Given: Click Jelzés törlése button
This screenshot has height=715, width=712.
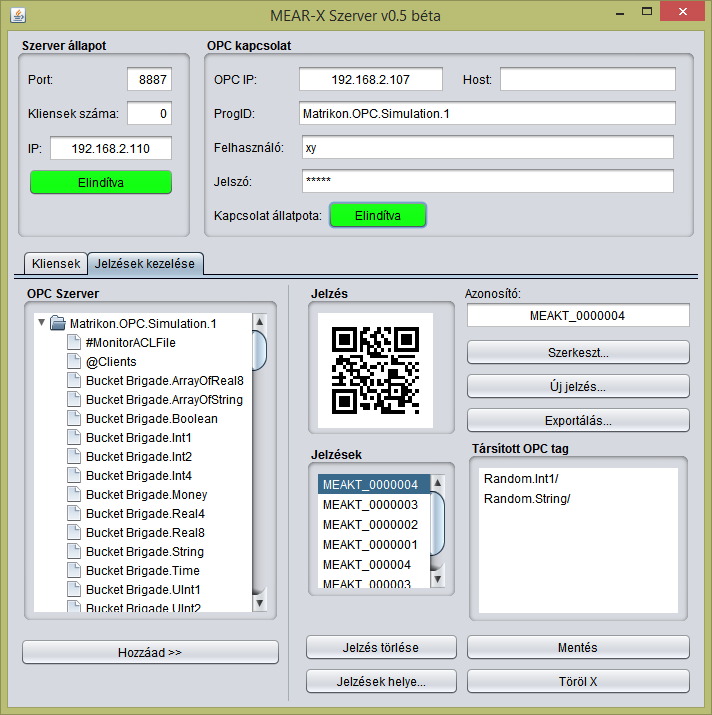Looking at the screenshot, I should [381, 647].
